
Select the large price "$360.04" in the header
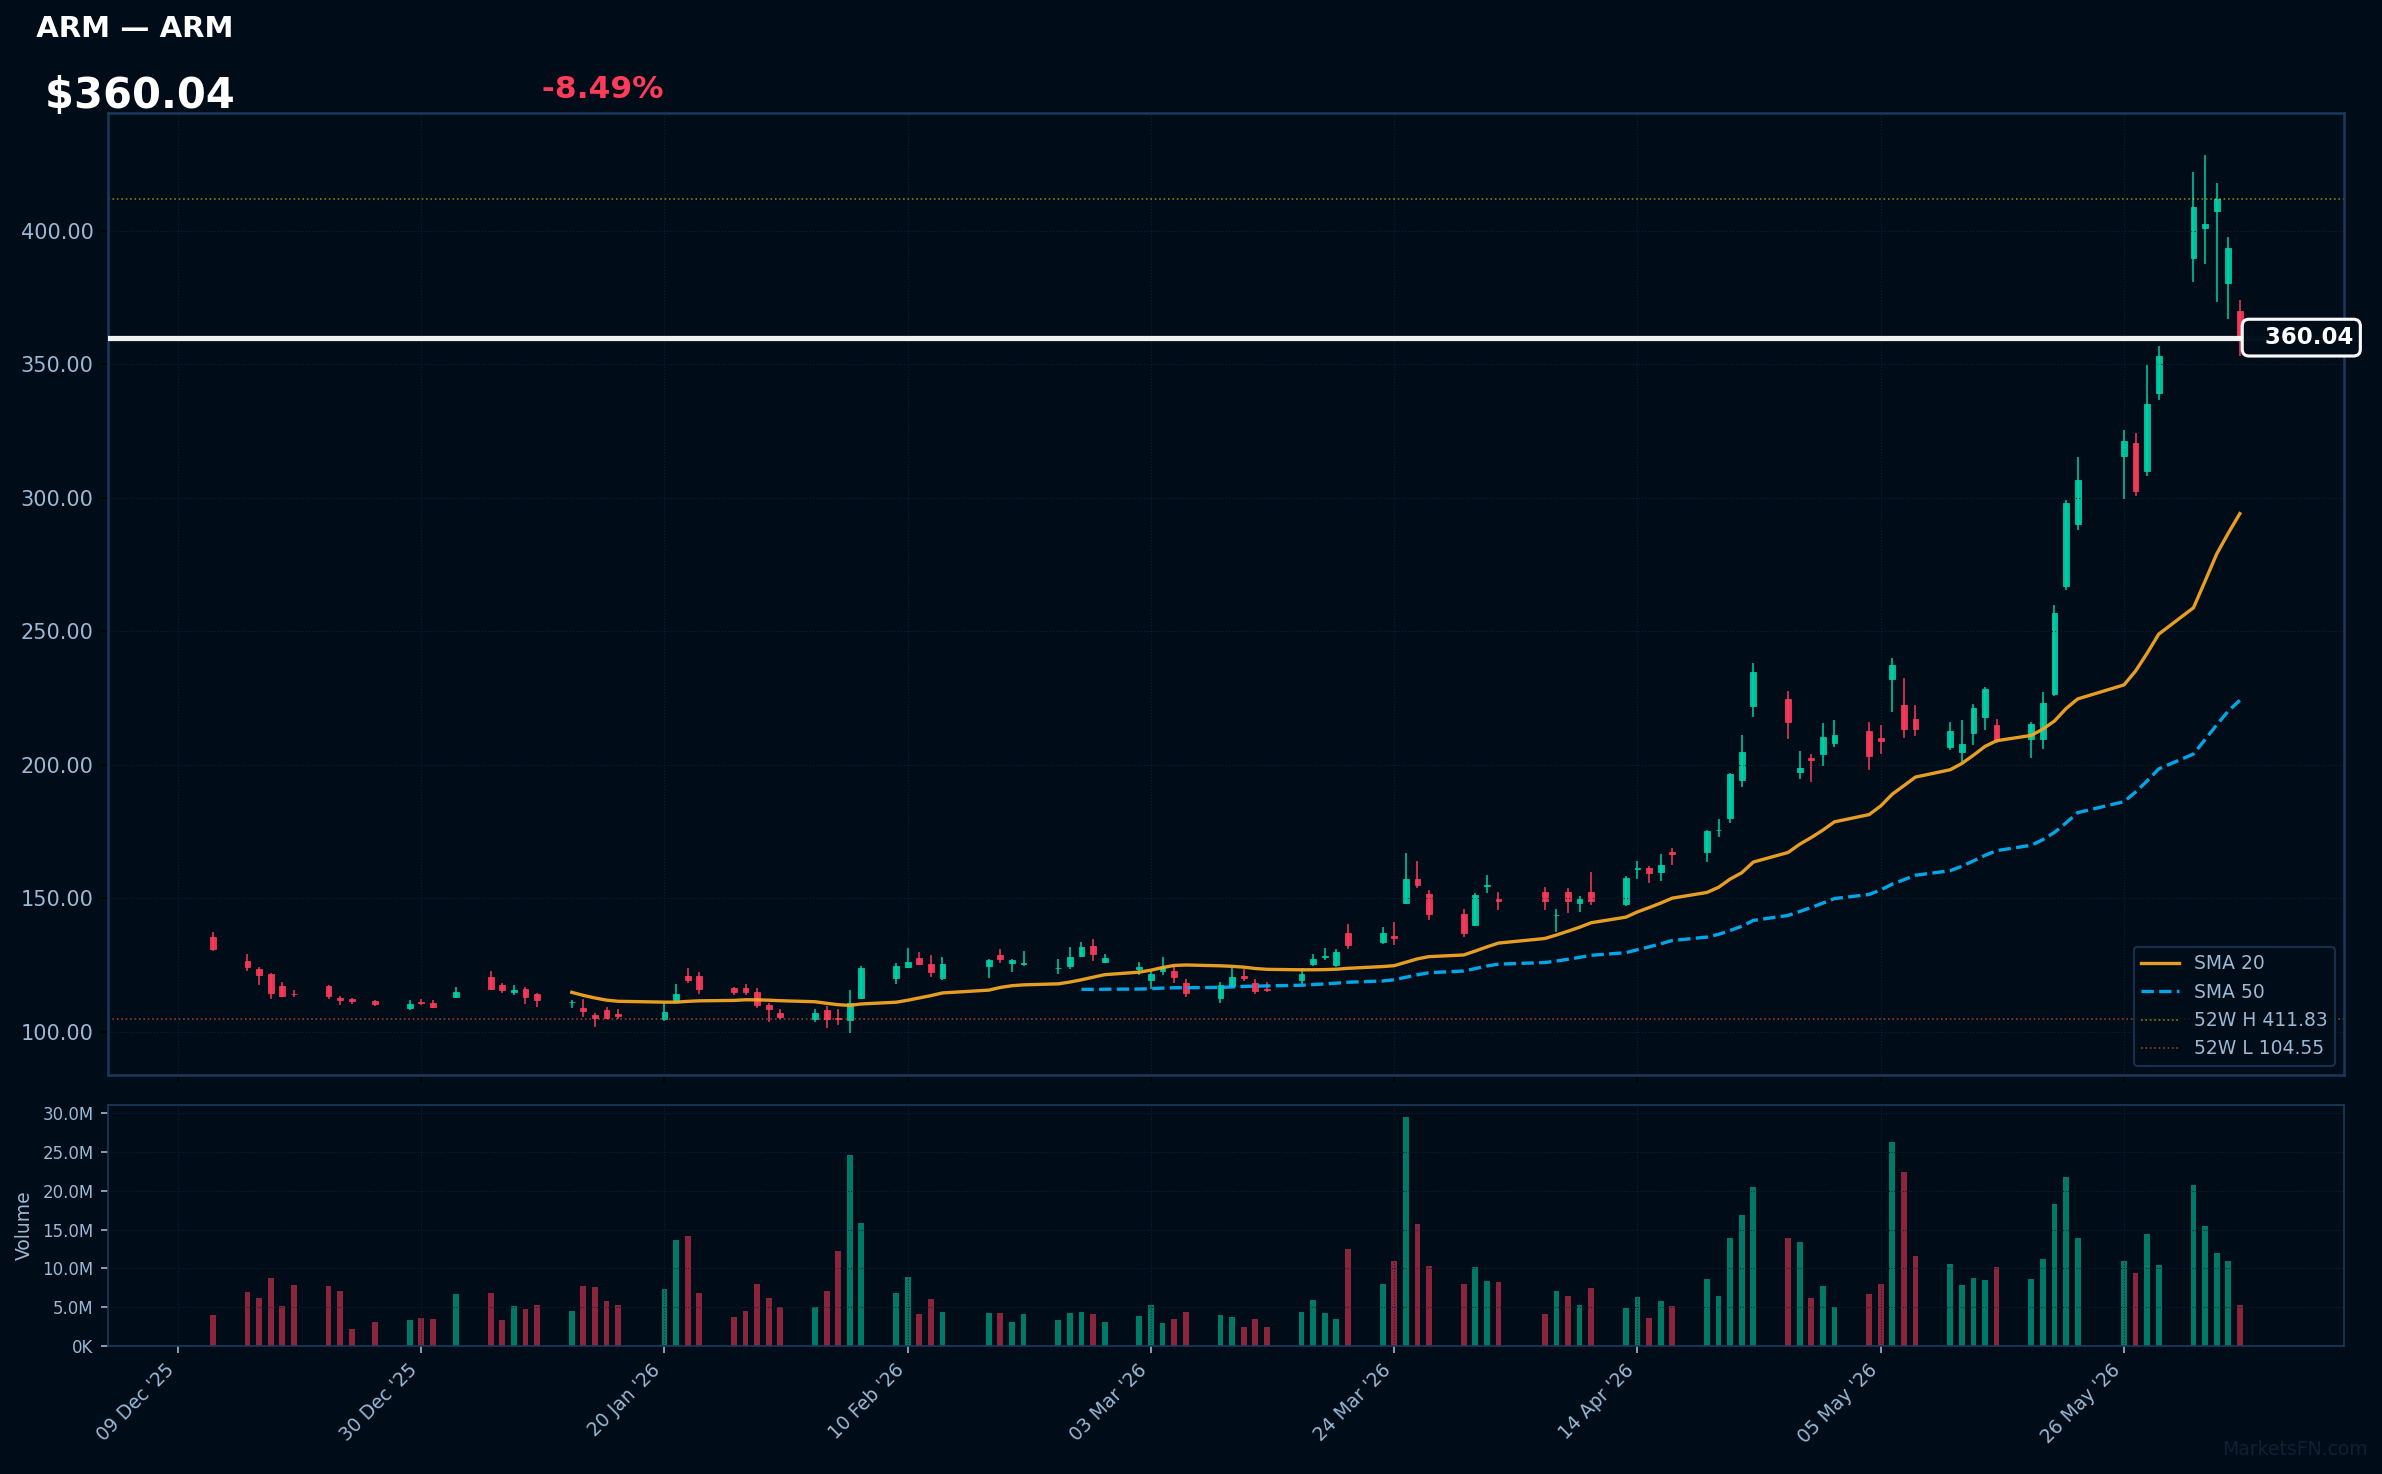coord(139,94)
